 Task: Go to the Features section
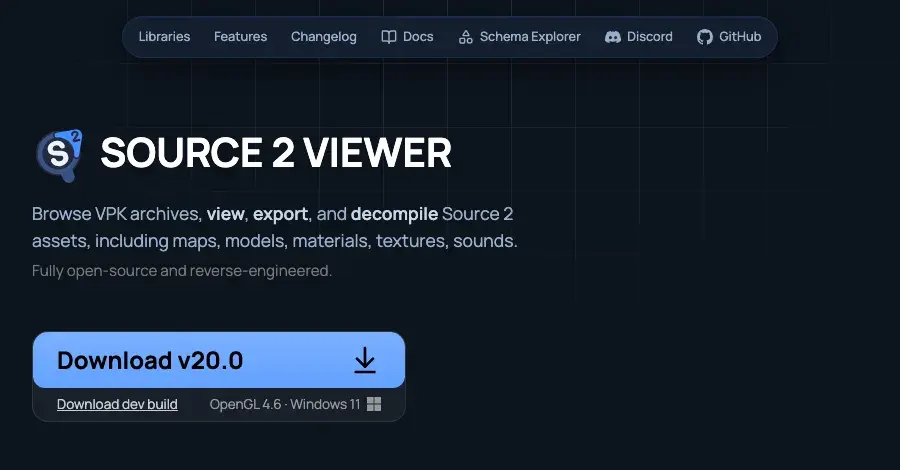(240, 37)
